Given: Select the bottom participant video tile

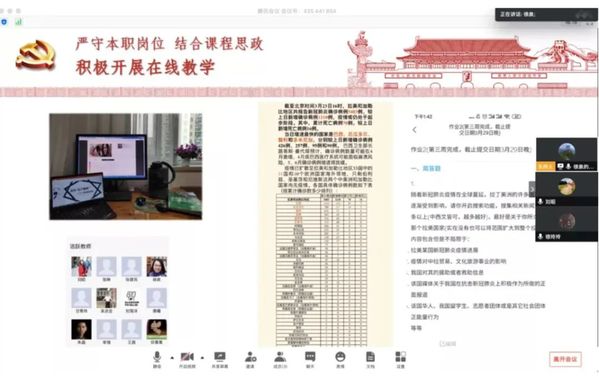Looking at the screenshot, I should (567, 224).
